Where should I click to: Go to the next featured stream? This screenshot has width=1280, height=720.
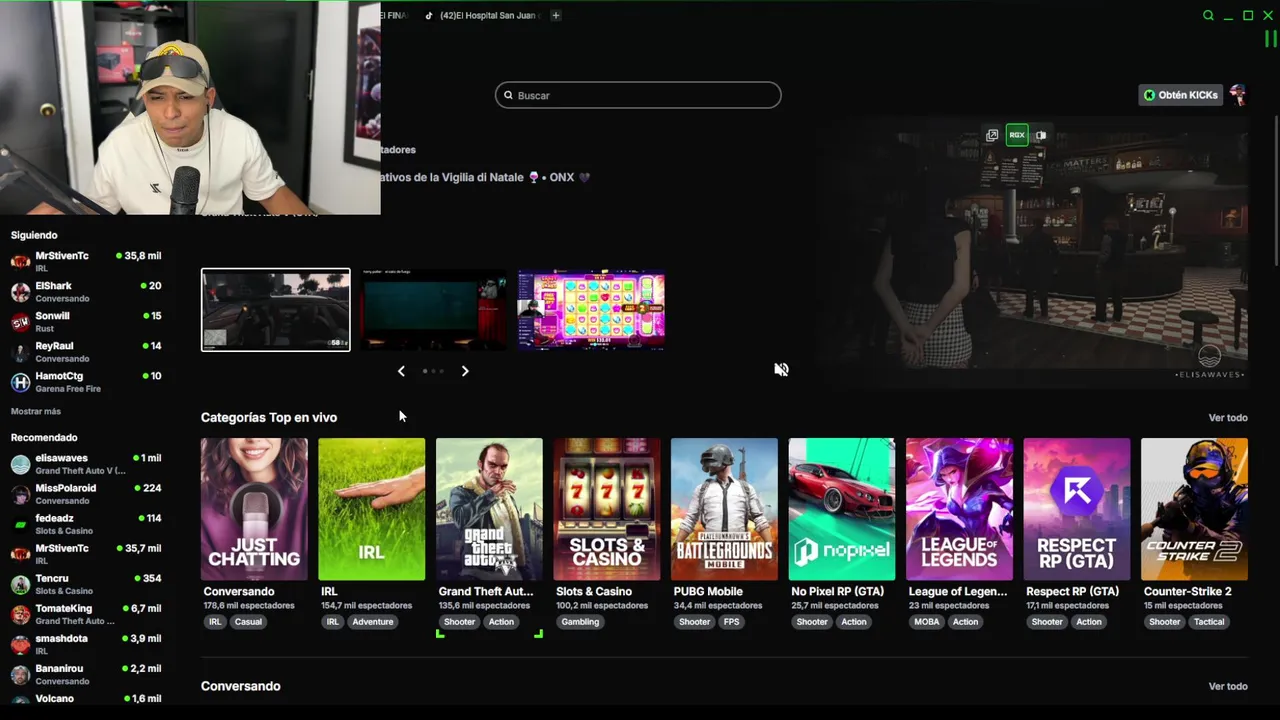coord(465,371)
